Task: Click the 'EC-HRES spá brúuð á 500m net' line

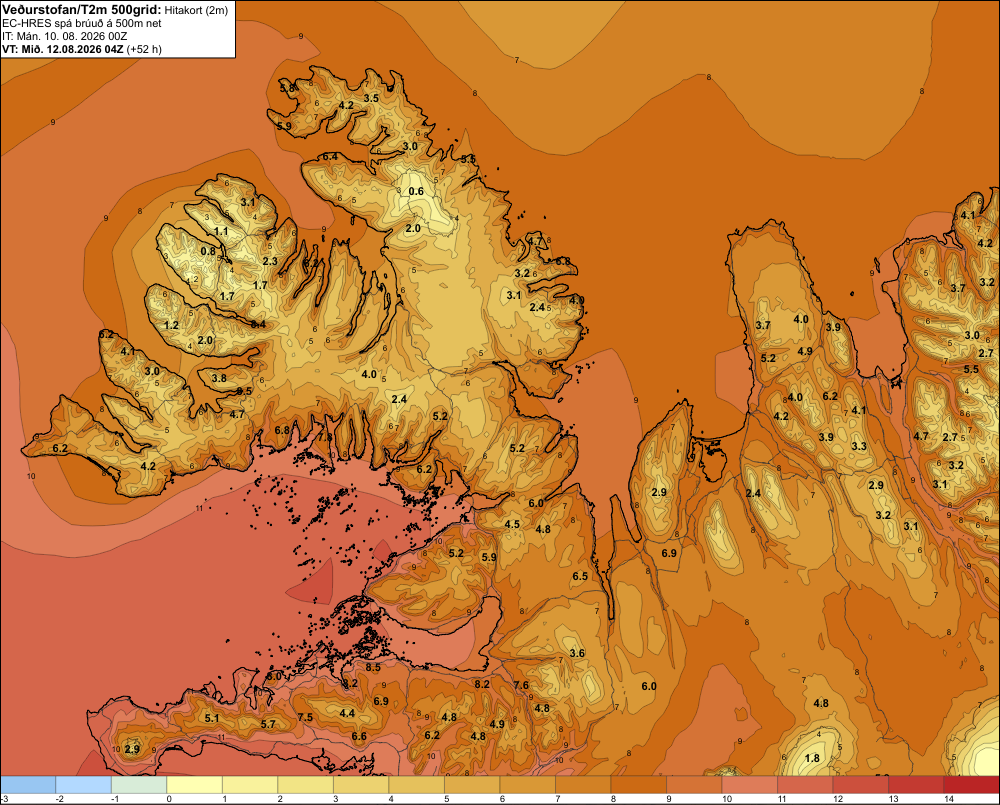Action: tap(82, 23)
